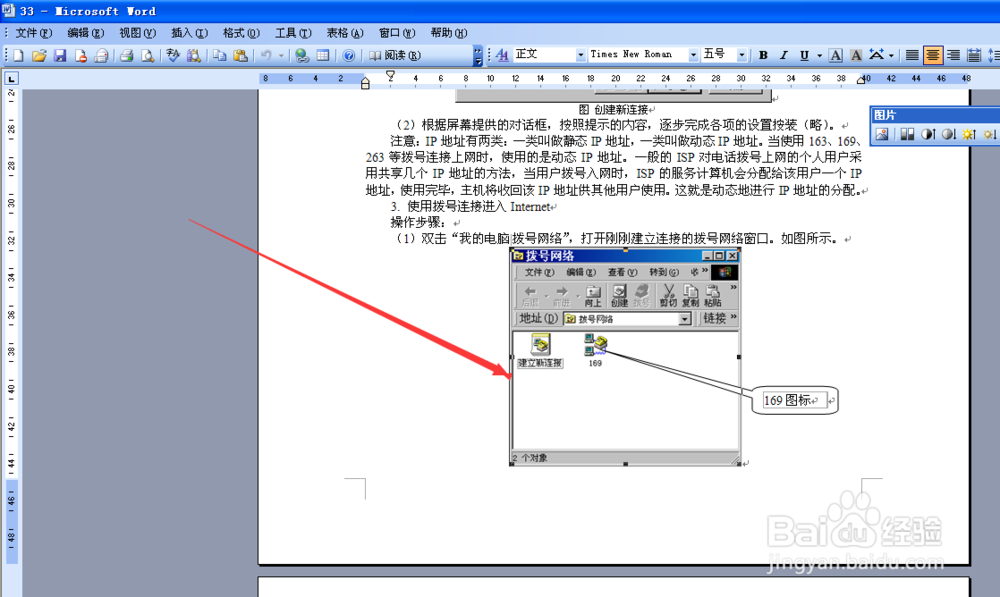Toggle justify alignment
This screenshot has width=1000, height=597.
(912, 55)
